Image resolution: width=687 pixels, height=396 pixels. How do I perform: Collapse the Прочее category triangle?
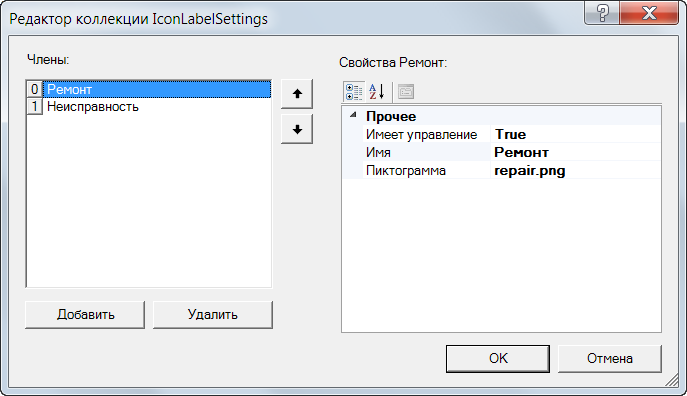[353, 116]
